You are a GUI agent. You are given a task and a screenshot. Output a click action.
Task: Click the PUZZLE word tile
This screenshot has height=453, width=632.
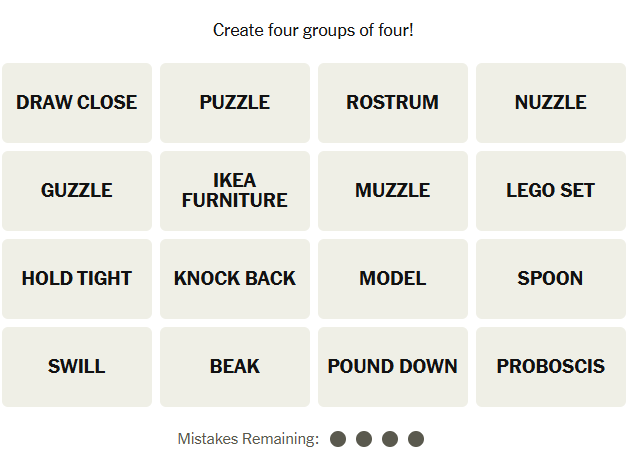pyautogui.click(x=235, y=103)
